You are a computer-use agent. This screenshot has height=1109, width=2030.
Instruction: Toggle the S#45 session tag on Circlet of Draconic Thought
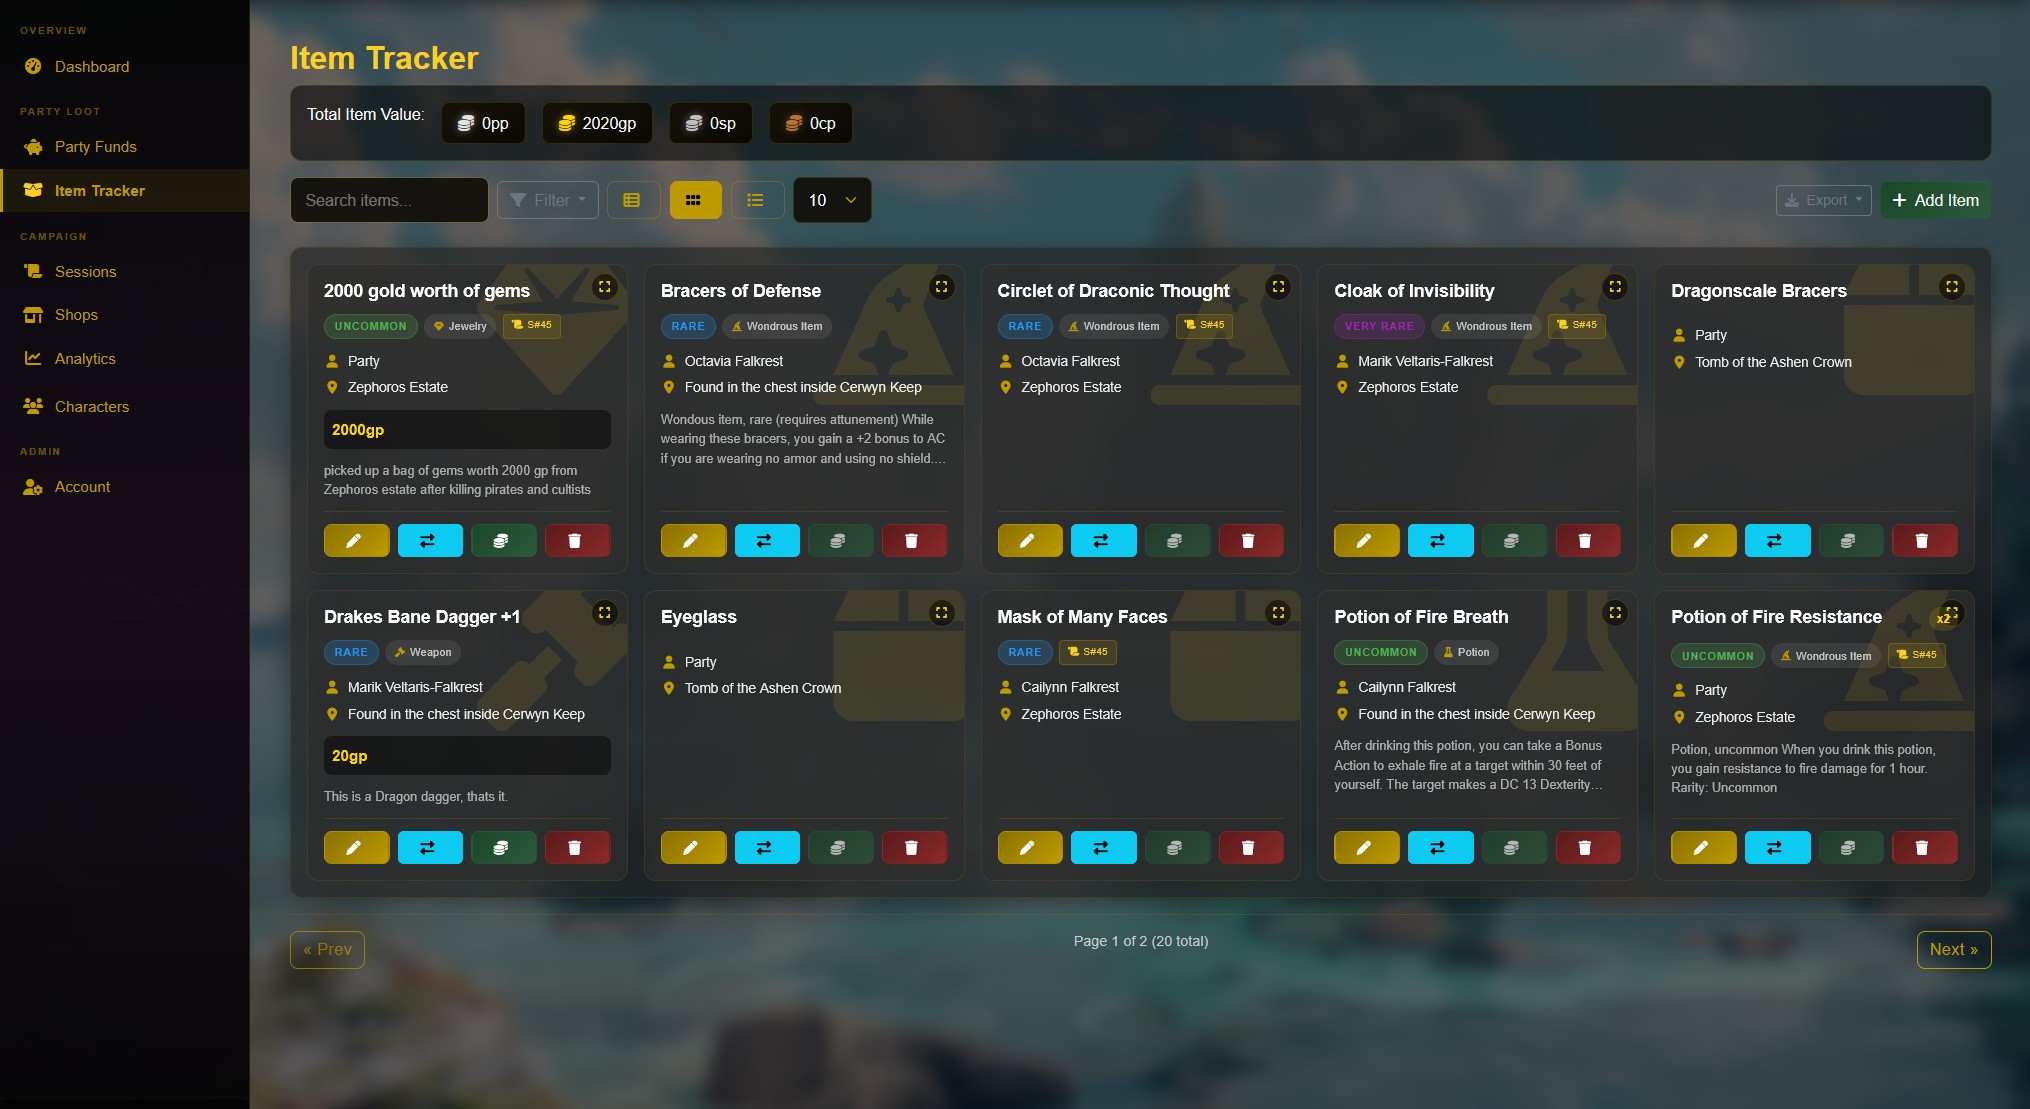coord(1204,326)
